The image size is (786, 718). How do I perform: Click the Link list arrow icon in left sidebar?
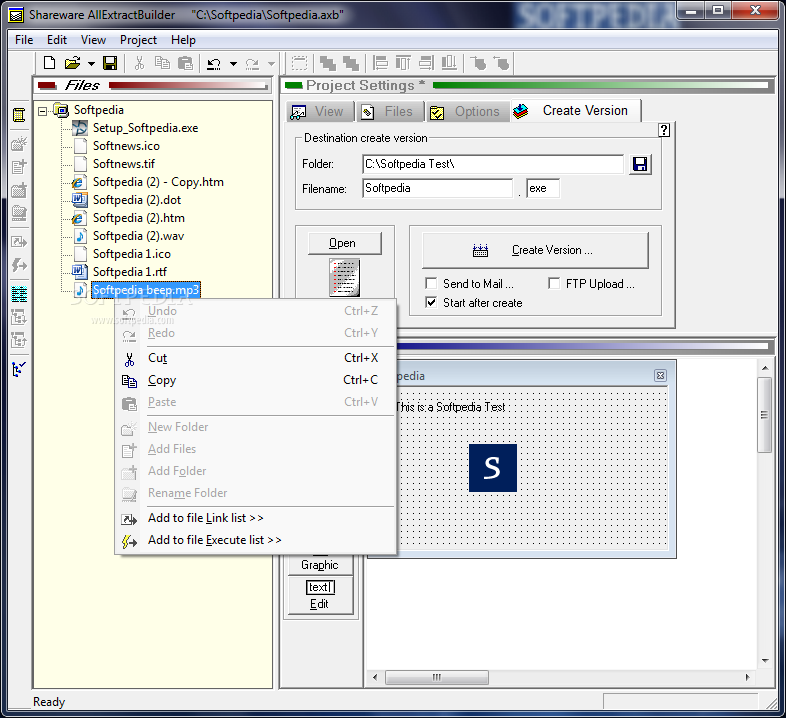(19, 242)
